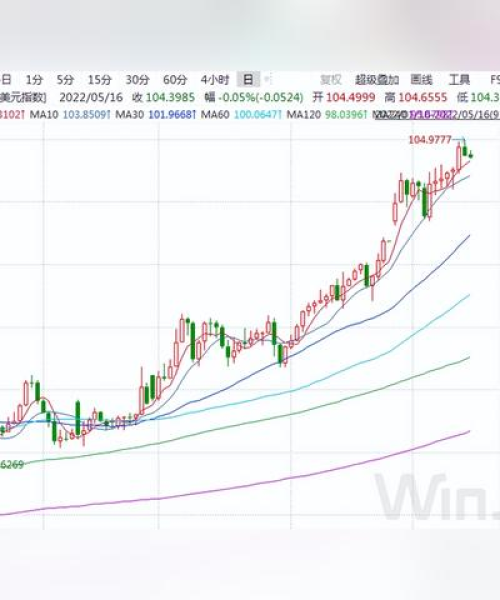Screen dimensions: 500x600
Task: Click the MA30 value 101.9668
Action: pyautogui.click(x=171, y=114)
